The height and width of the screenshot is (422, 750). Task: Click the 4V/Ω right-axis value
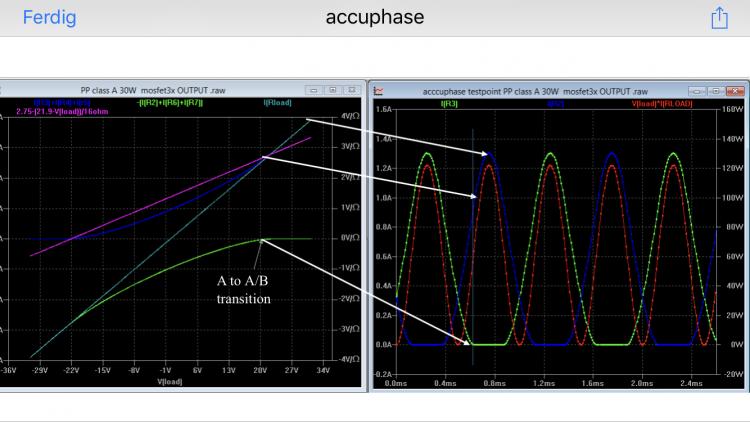click(x=350, y=116)
